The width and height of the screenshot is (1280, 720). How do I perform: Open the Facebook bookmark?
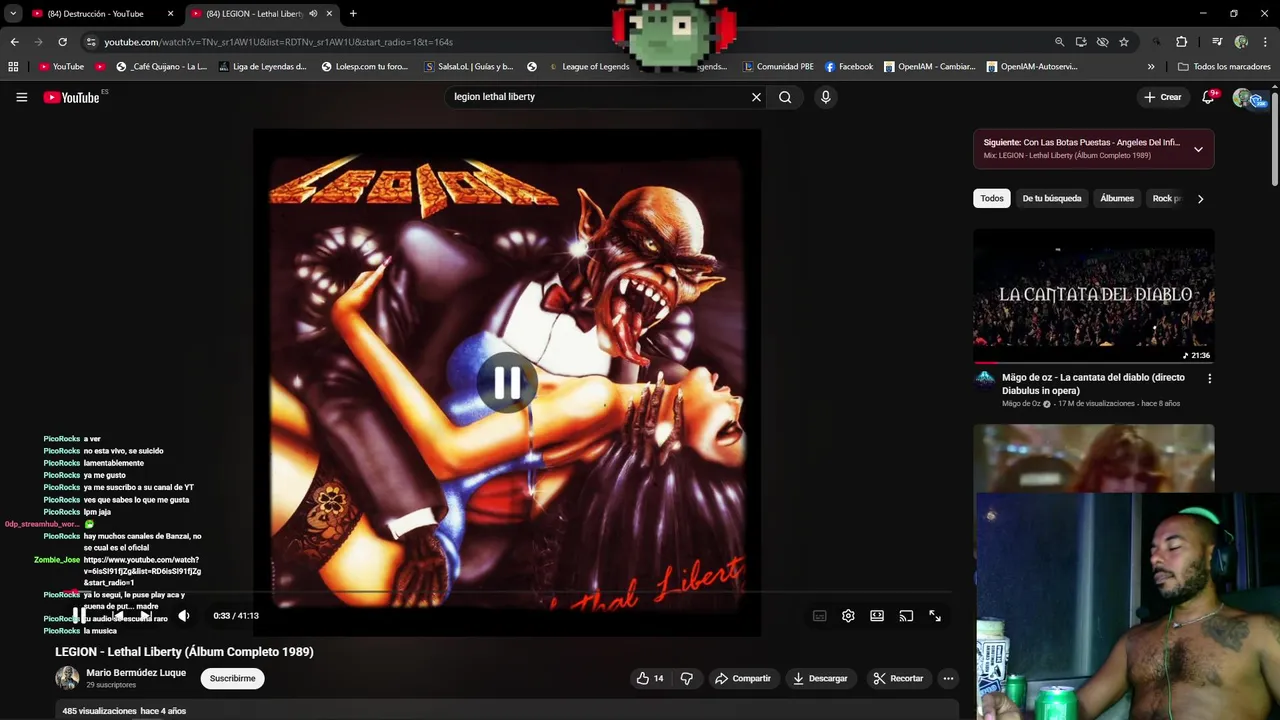coord(849,67)
